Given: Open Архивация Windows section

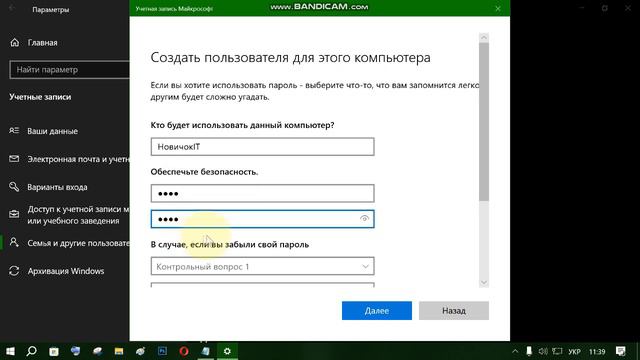Looking at the screenshot, I should click(66, 271).
